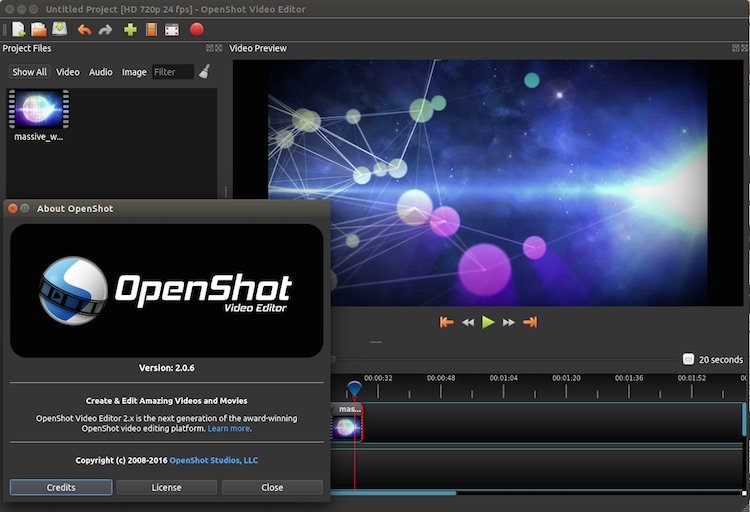
Task: Click the timeline zoom slider handle
Action: click(688, 359)
